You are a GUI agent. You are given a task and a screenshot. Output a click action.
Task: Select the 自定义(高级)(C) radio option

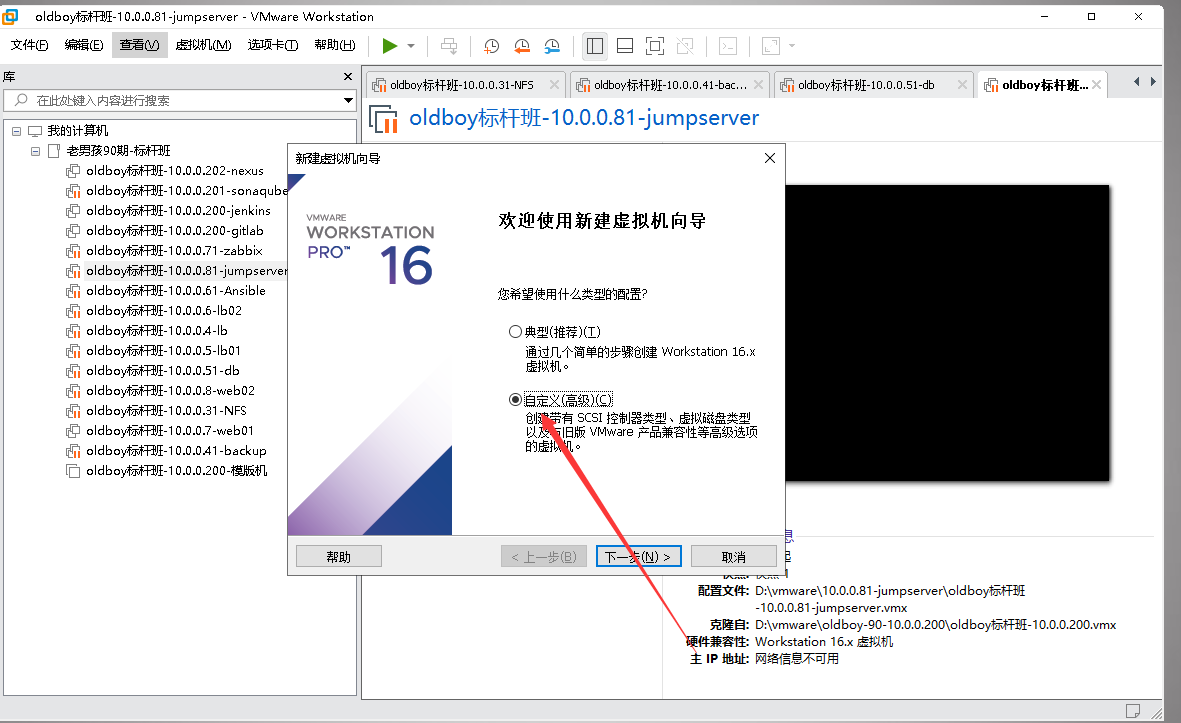point(515,399)
